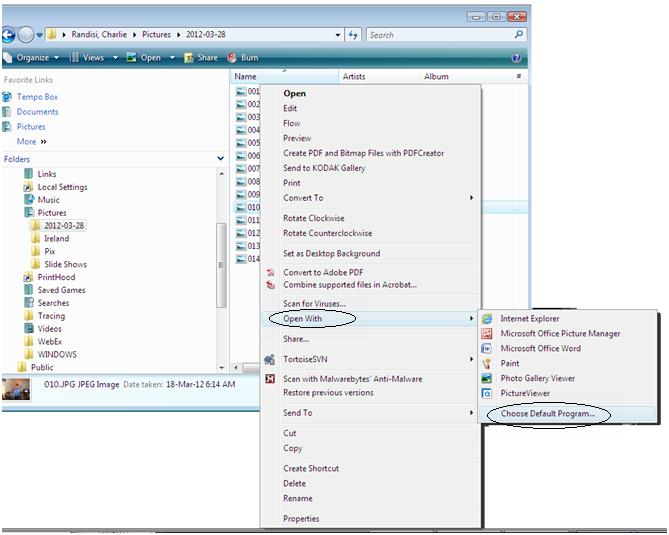Select the Paint program icon
This screenshot has height=535, width=669.
[487, 363]
